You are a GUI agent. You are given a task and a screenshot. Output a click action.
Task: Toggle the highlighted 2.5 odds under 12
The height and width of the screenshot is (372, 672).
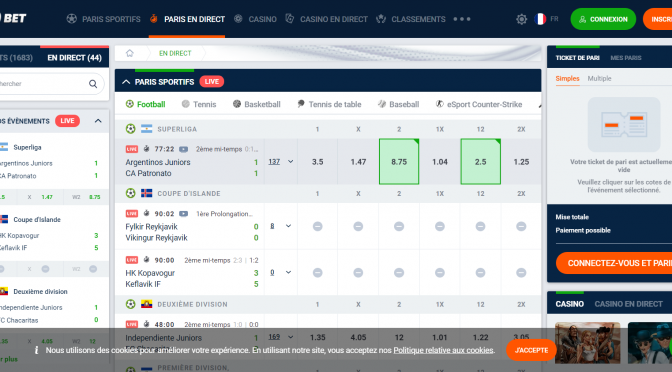(480, 162)
